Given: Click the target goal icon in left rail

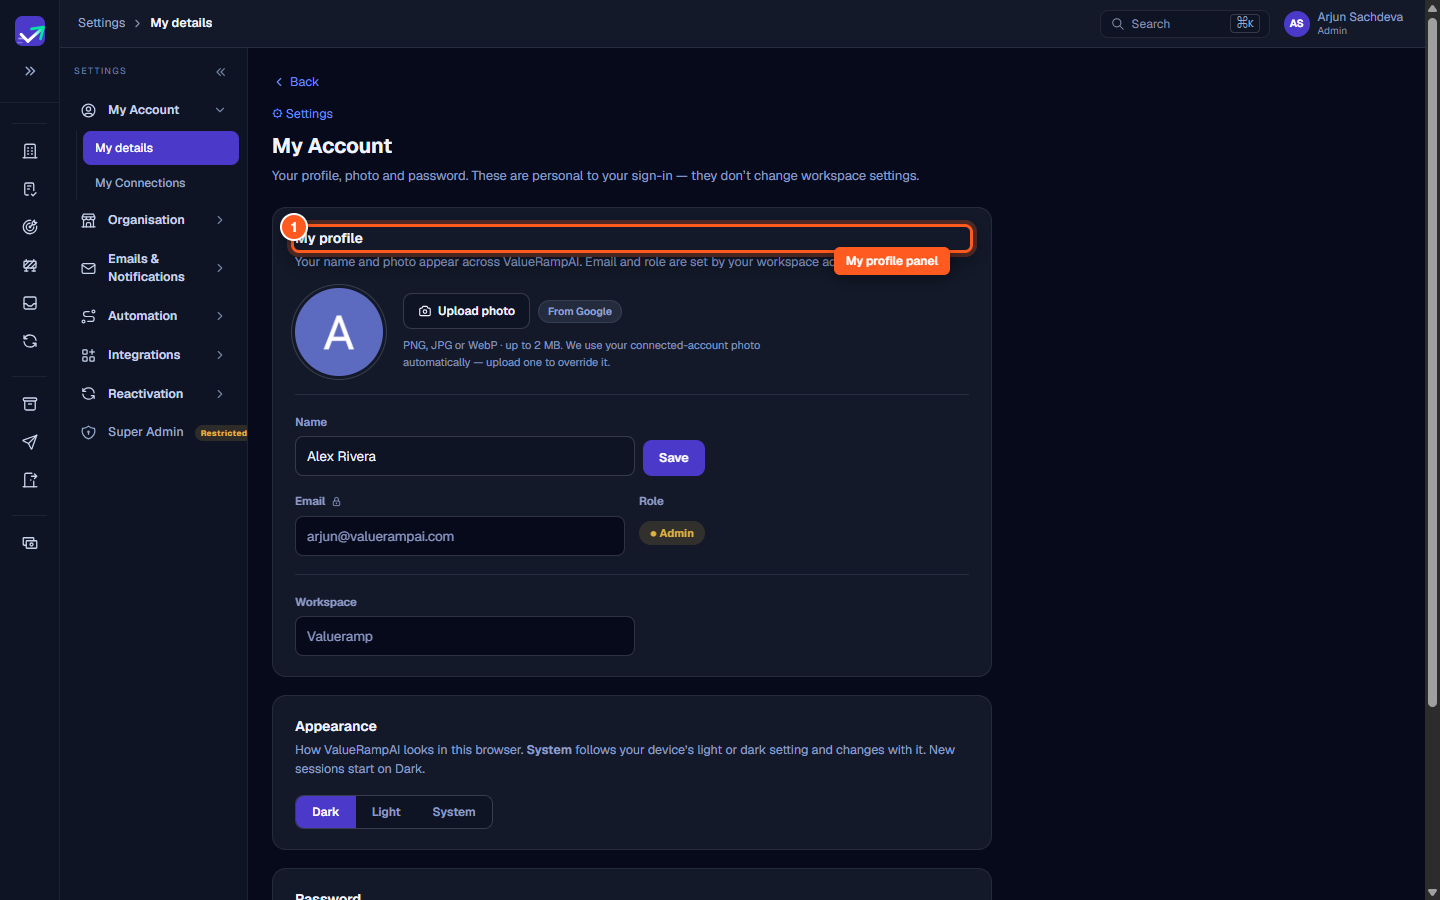Looking at the screenshot, I should click(30, 227).
